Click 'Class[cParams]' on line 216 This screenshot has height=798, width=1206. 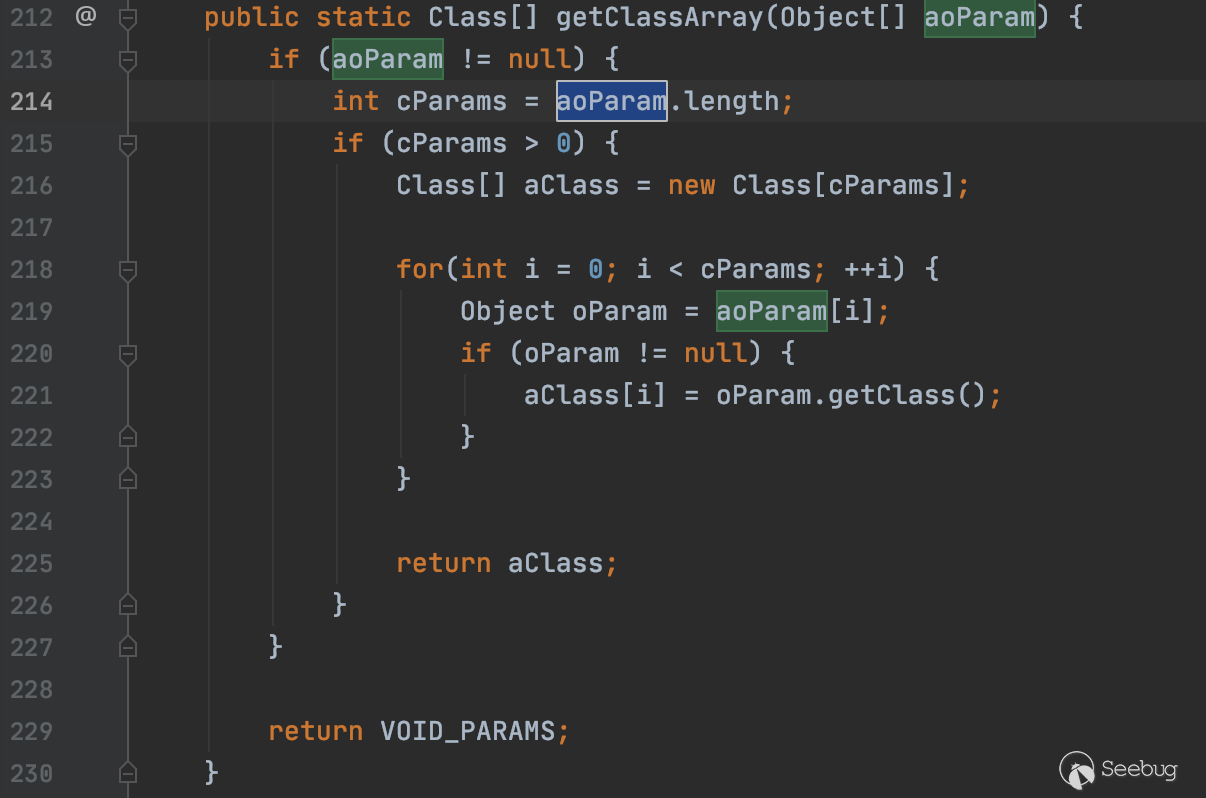844,185
